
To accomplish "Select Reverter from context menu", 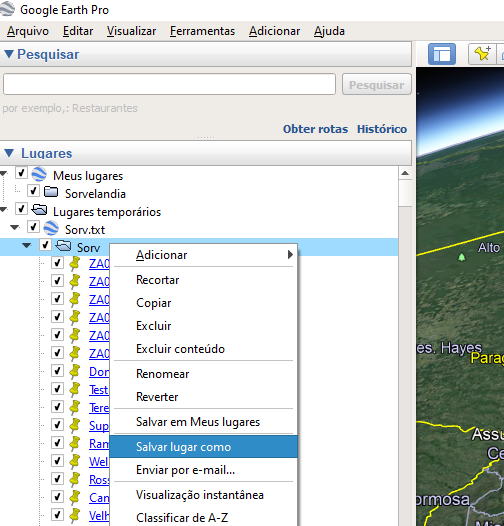I will click(203, 397).
